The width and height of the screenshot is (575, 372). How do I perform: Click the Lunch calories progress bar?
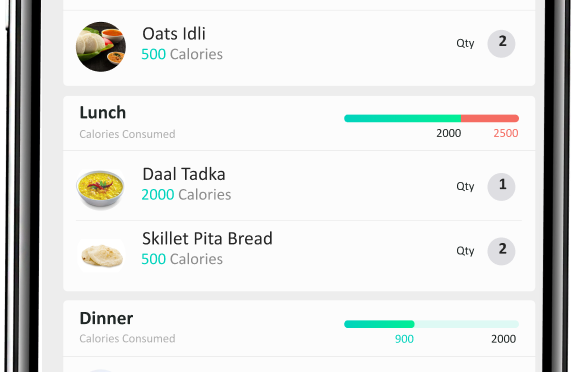[431, 118]
